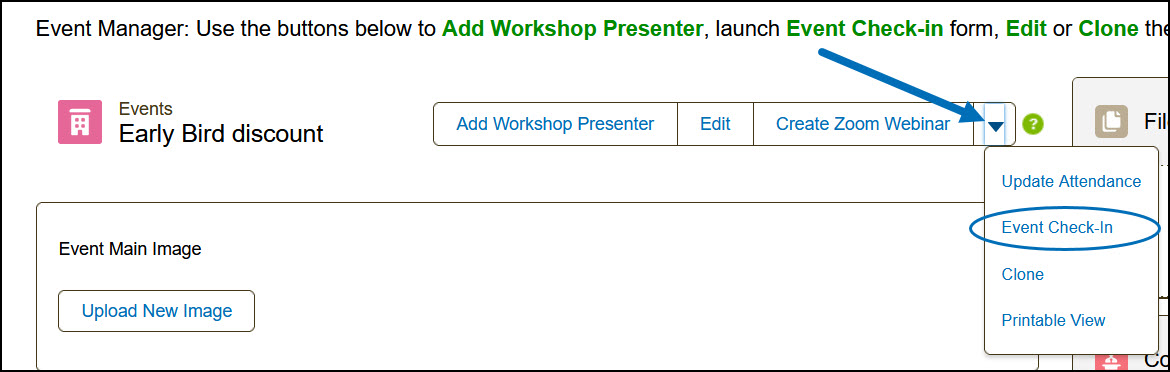Open the actions dropdown arrow beside Create Zoom Webinar
The image size is (1170, 372).
click(995, 124)
